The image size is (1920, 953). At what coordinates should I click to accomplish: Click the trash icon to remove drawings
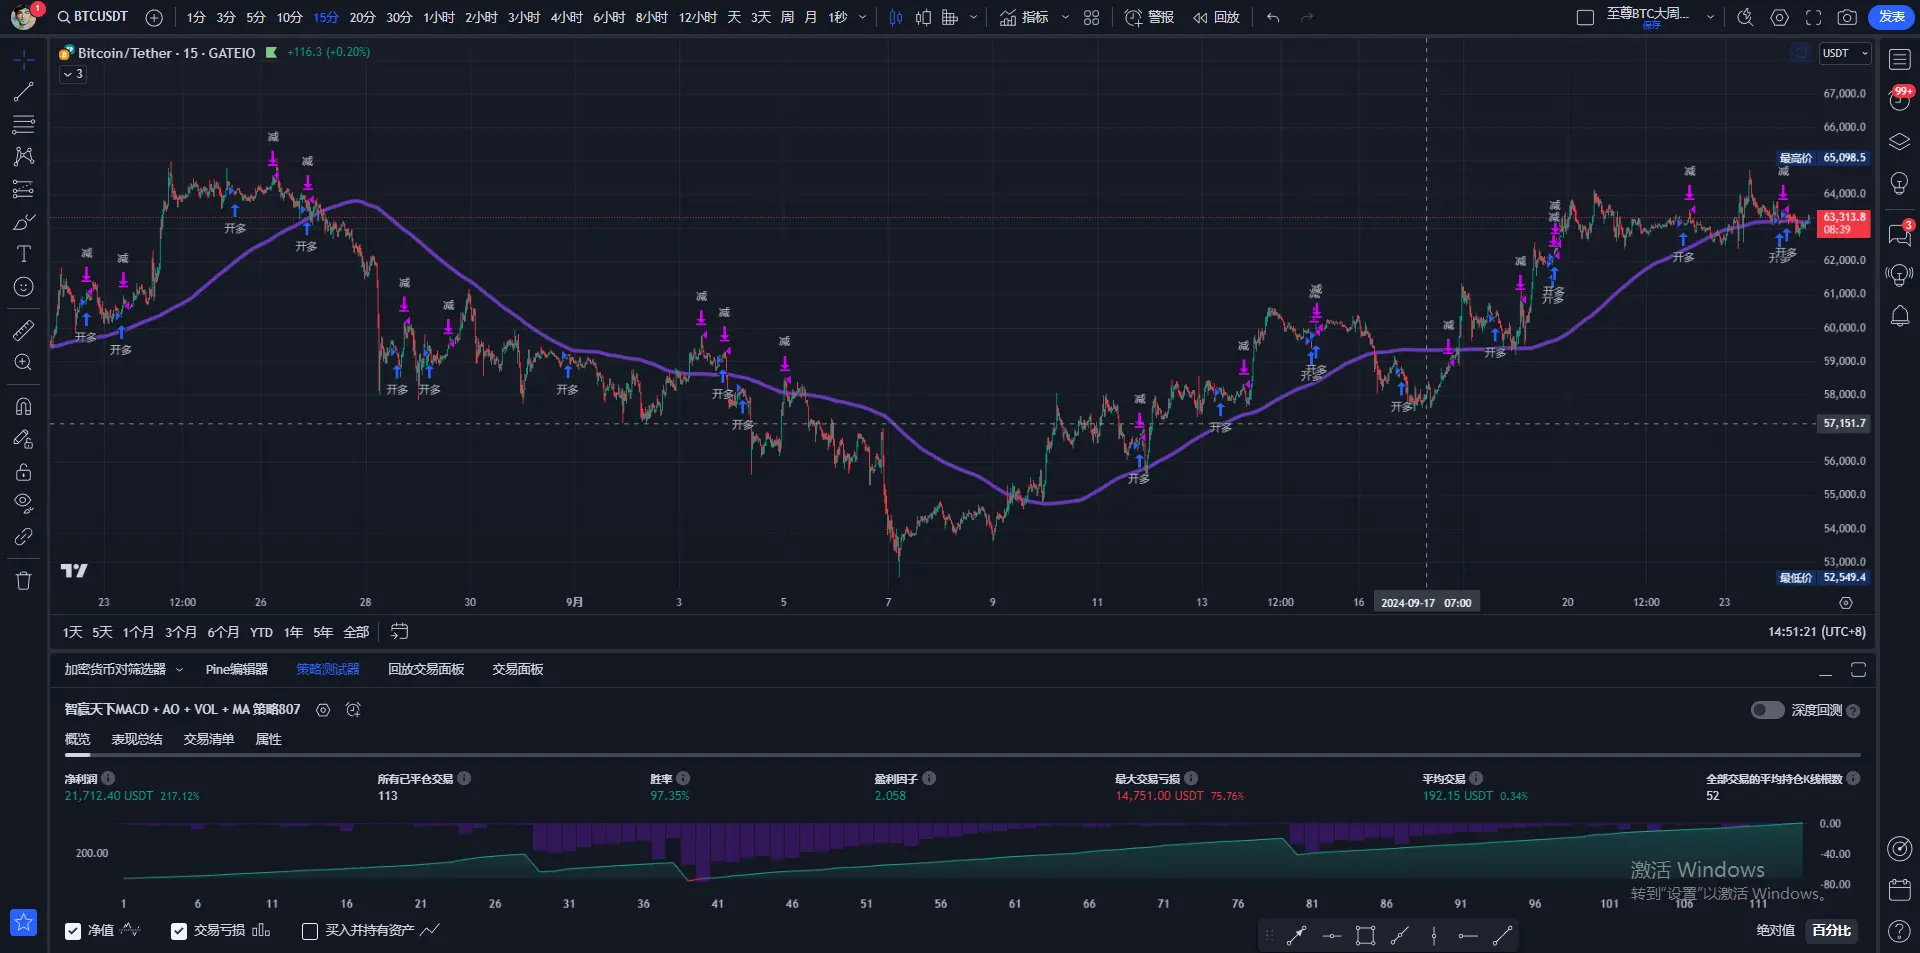click(x=23, y=581)
